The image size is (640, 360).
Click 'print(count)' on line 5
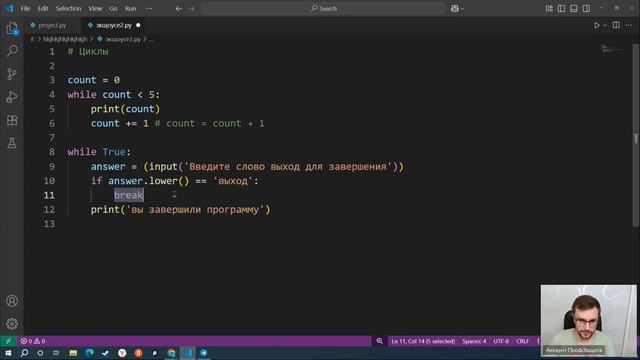click(125, 109)
